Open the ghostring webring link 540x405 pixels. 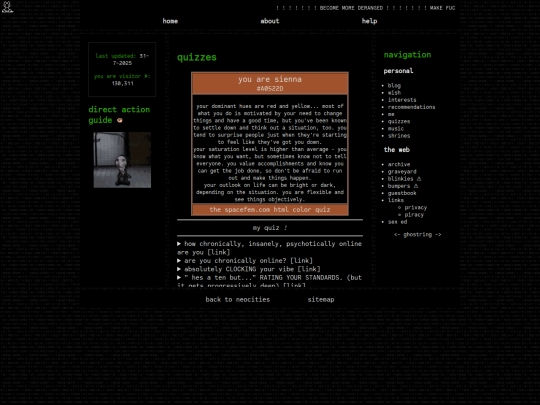[x=417, y=235]
